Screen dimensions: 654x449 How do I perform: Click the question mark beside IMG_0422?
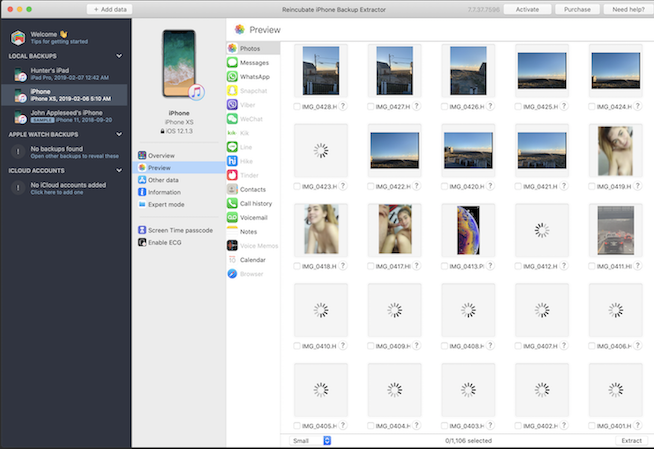click(x=416, y=186)
